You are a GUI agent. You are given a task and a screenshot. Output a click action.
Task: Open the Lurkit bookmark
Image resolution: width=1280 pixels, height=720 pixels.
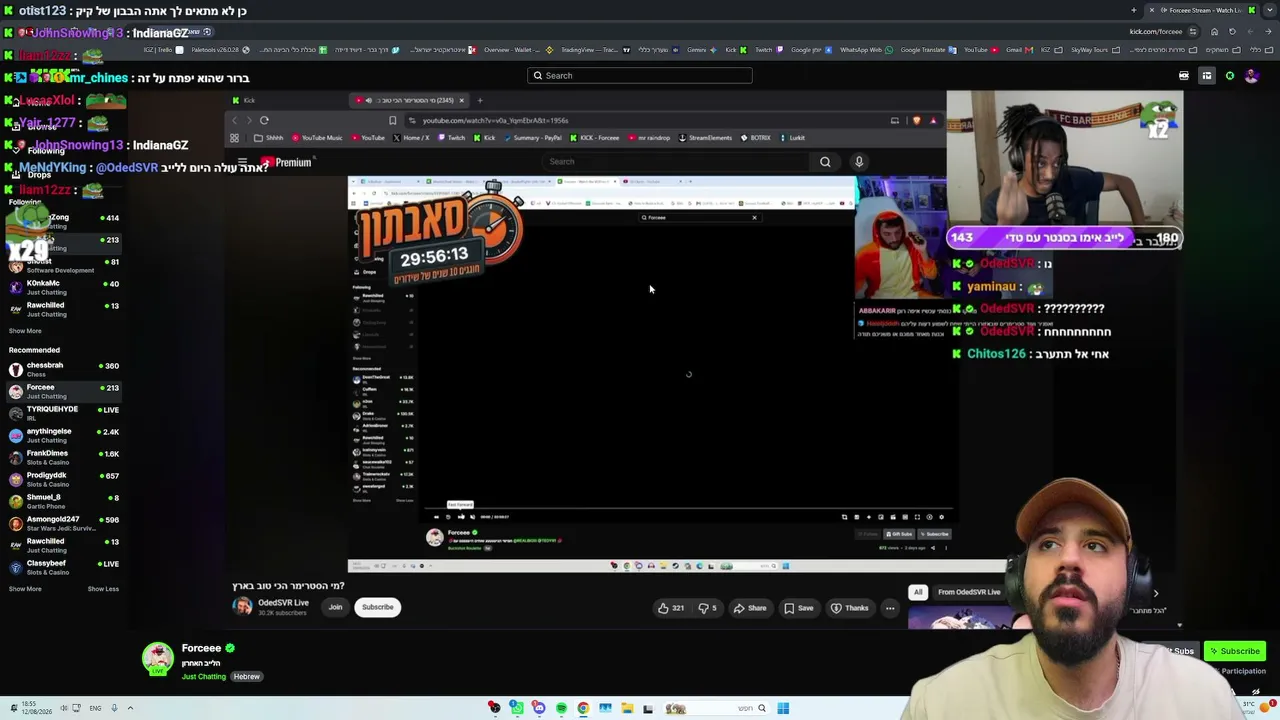(x=793, y=138)
